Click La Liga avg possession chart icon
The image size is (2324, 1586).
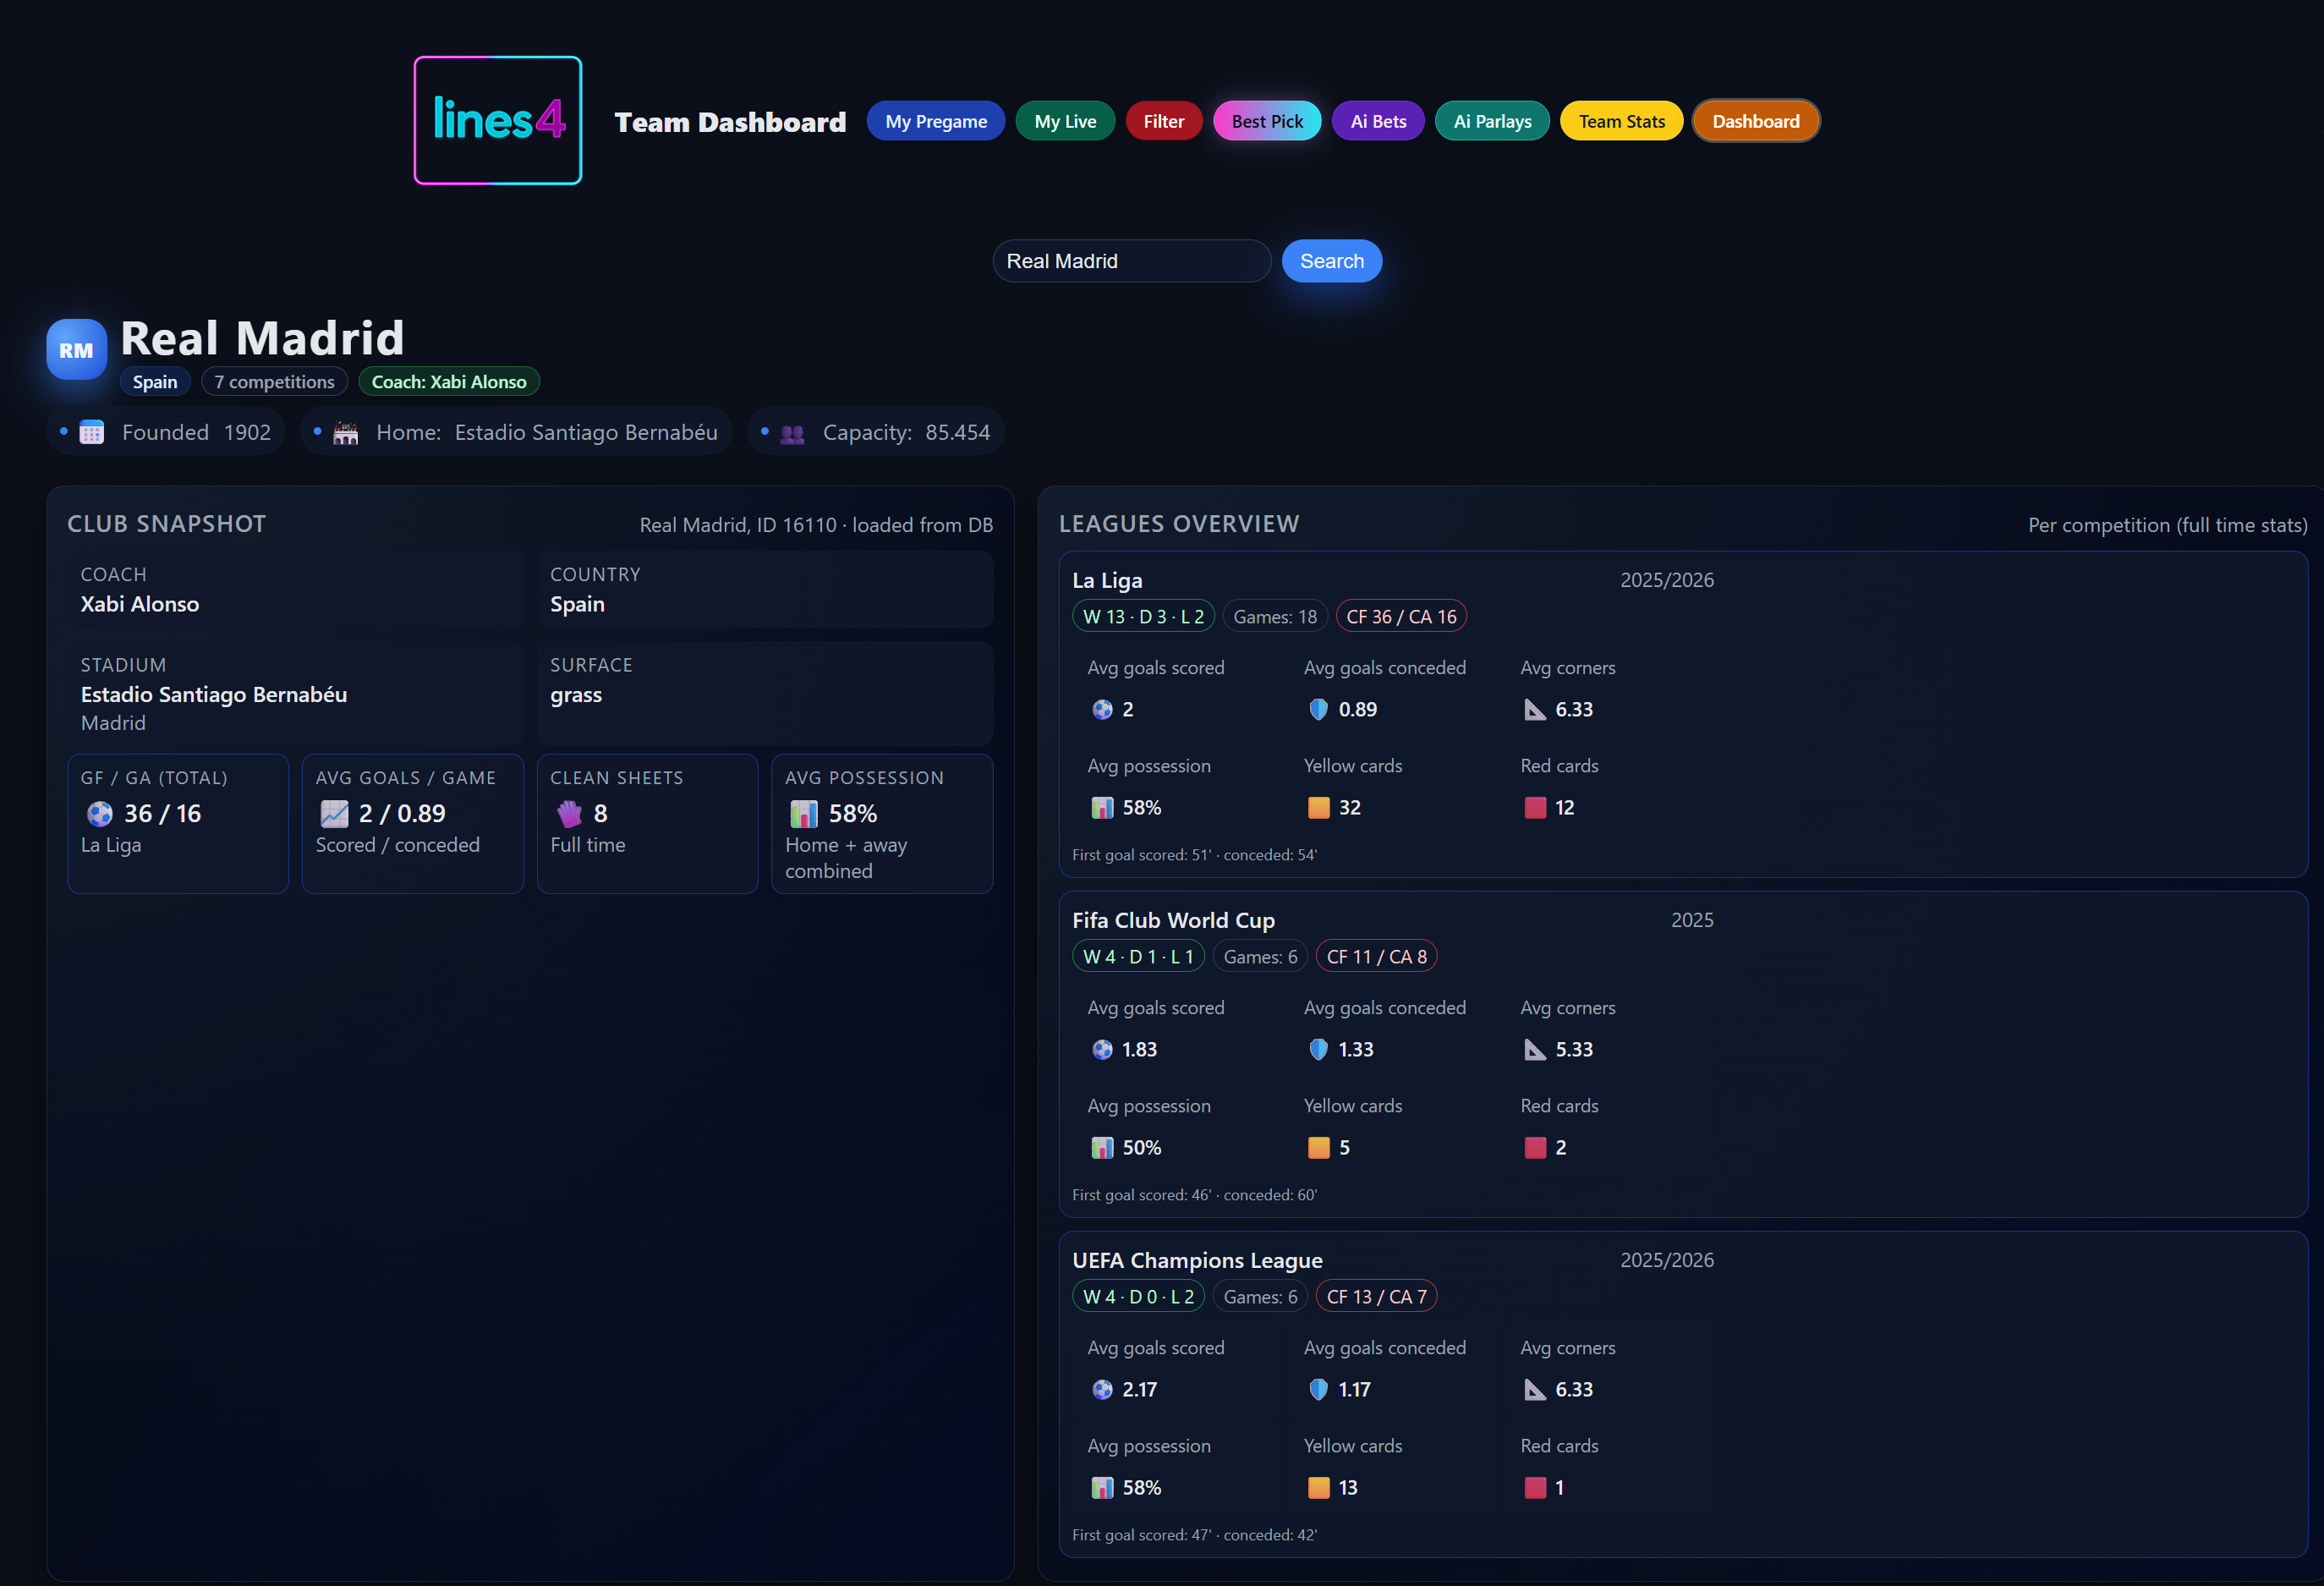[1102, 807]
